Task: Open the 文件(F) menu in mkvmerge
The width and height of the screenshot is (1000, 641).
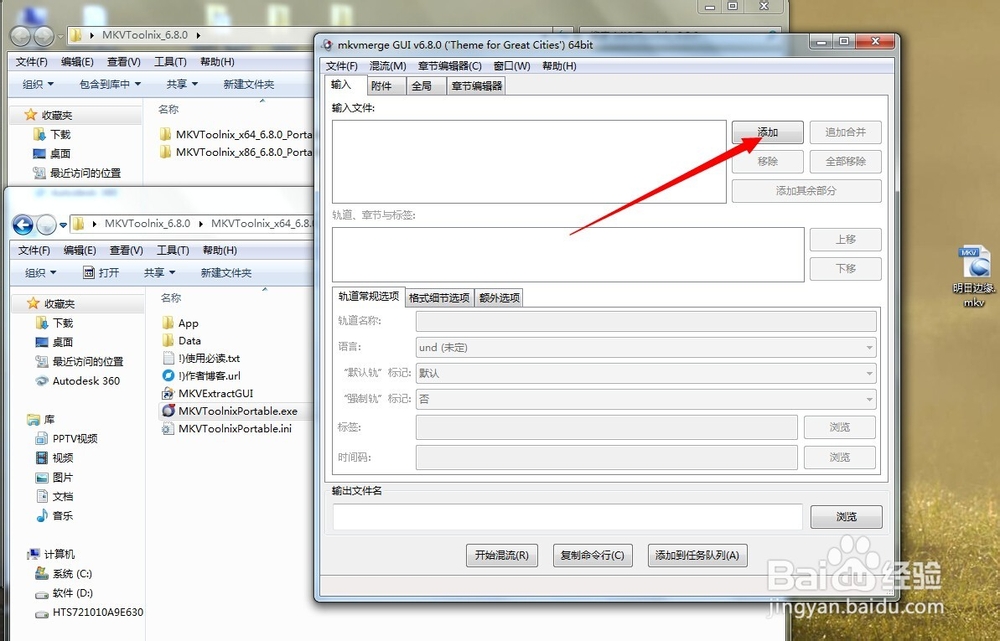Action: (x=341, y=66)
